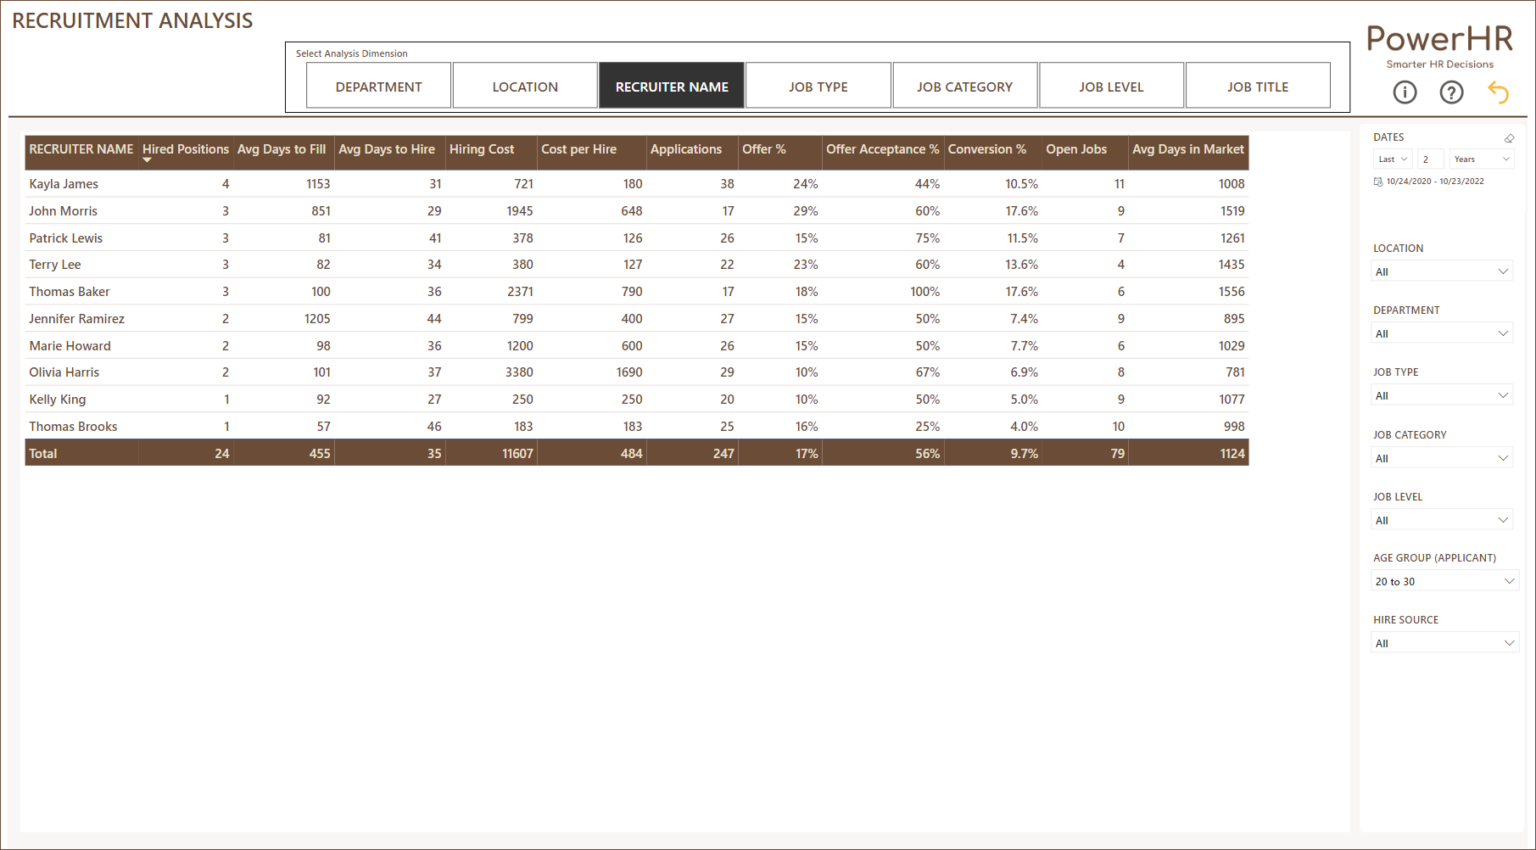Click the calendar icon beside date range
This screenshot has width=1536, height=850.
(x=1379, y=181)
